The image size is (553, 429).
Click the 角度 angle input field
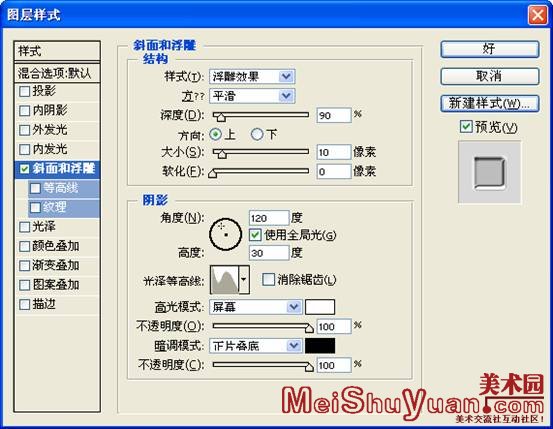point(269,218)
